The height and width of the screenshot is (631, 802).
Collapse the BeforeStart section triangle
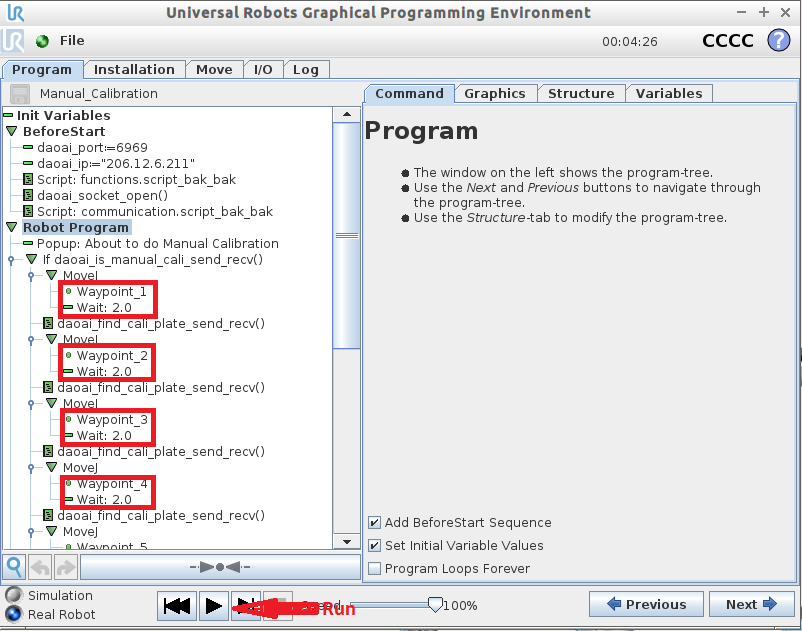pos(12,131)
